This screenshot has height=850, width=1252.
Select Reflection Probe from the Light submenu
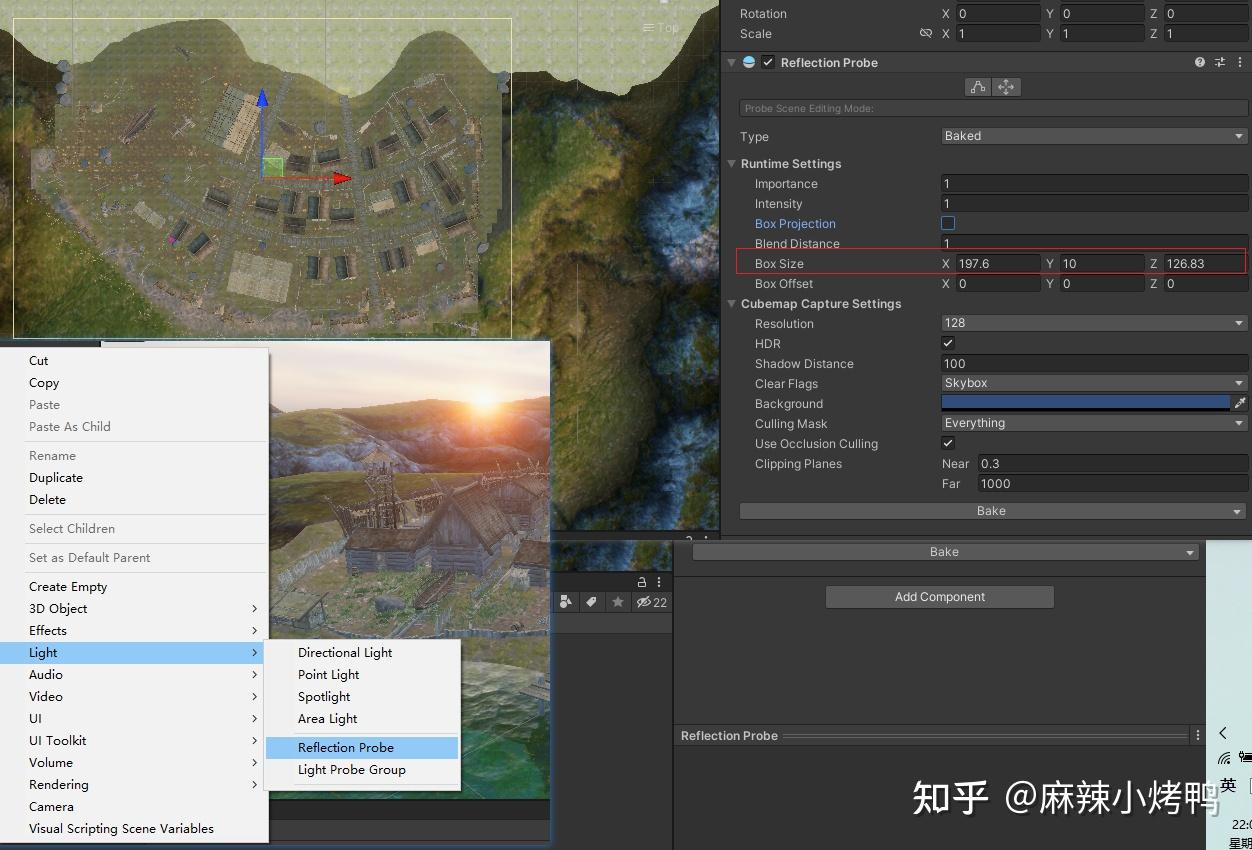346,747
